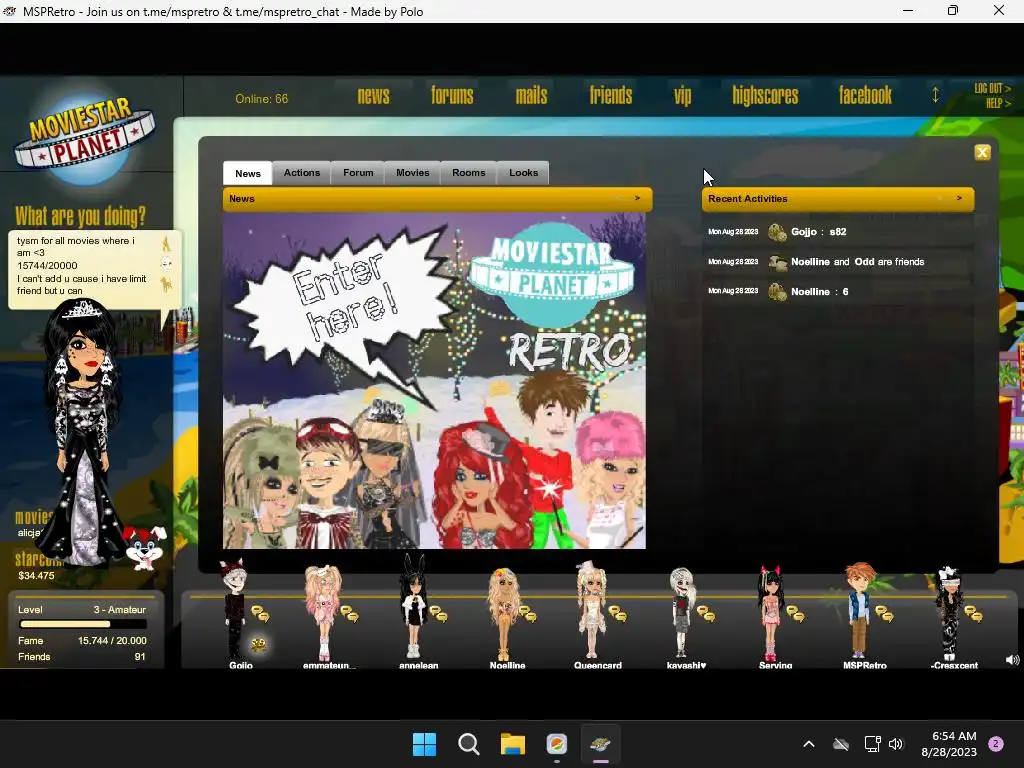Open chat bubbles icon next to emmateun_
Image resolution: width=1024 pixels, height=768 pixels.
[349, 614]
